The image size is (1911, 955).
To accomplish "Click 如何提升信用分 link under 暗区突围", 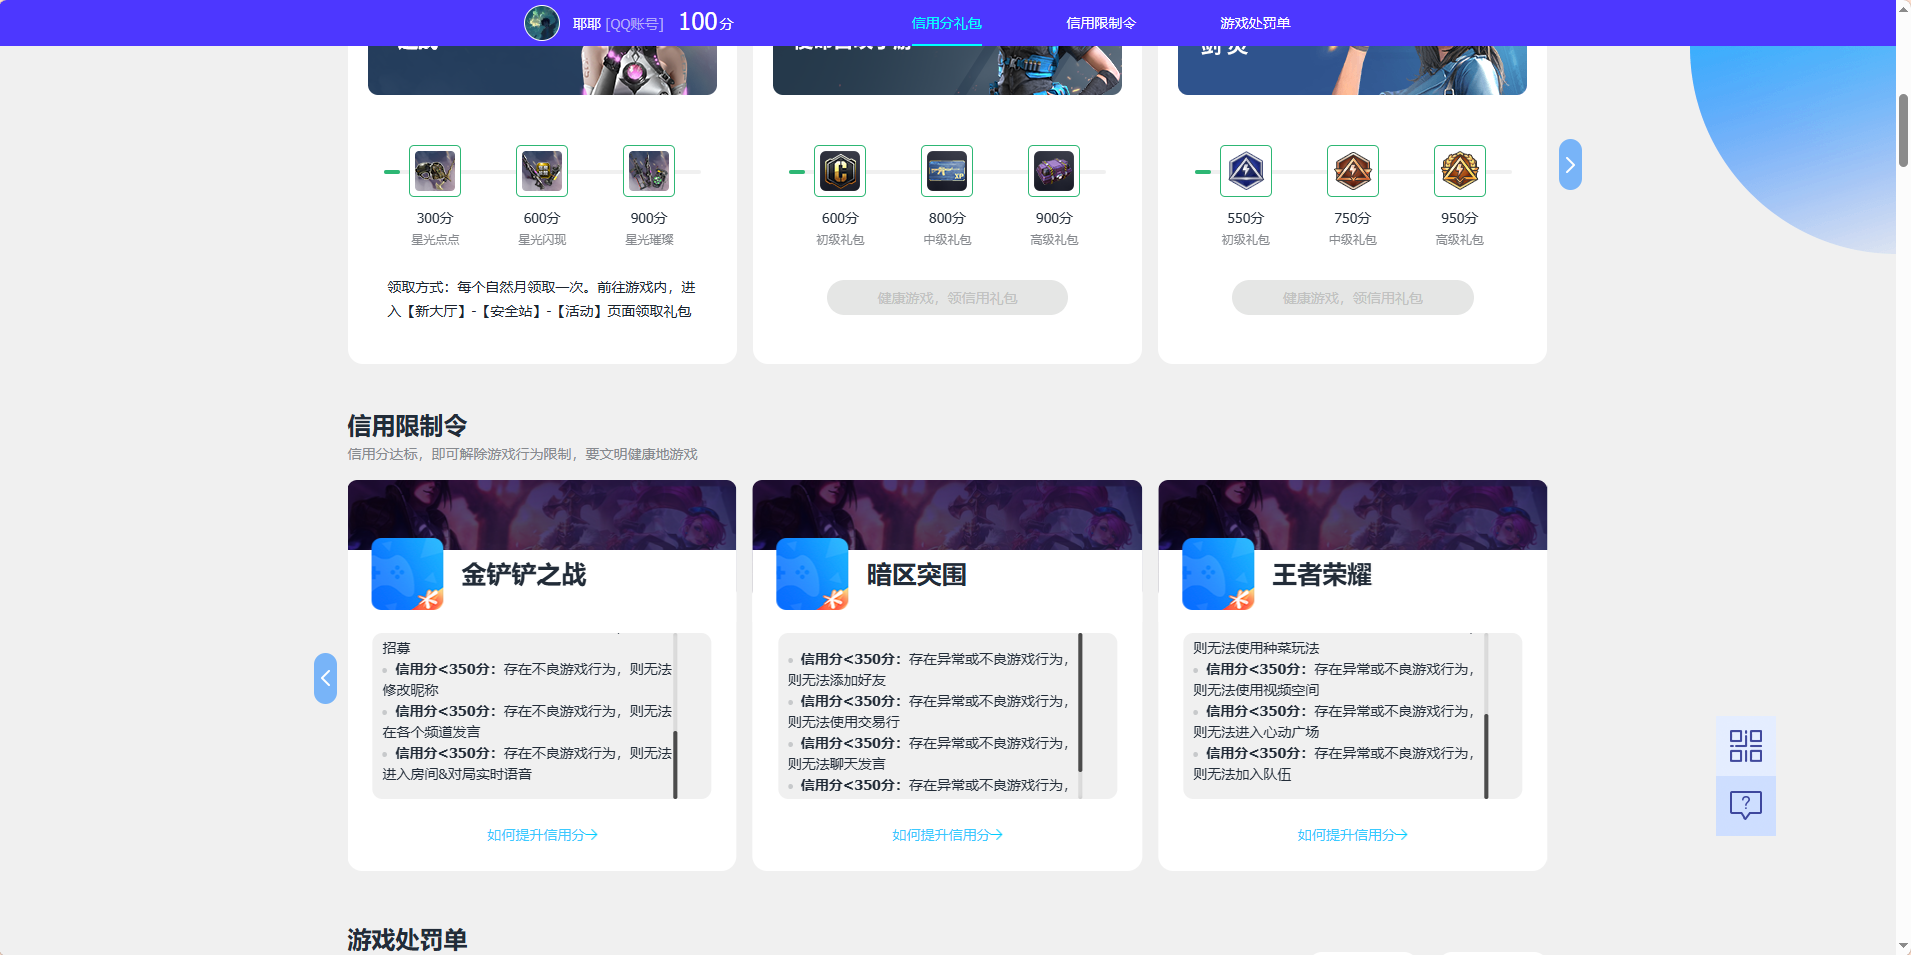I will click(x=947, y=835).
